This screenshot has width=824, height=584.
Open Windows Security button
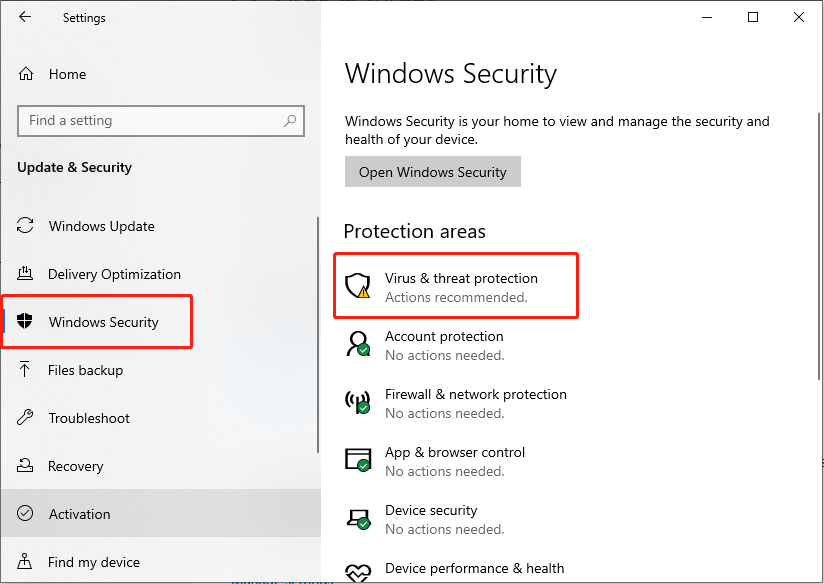click(432, 171)
